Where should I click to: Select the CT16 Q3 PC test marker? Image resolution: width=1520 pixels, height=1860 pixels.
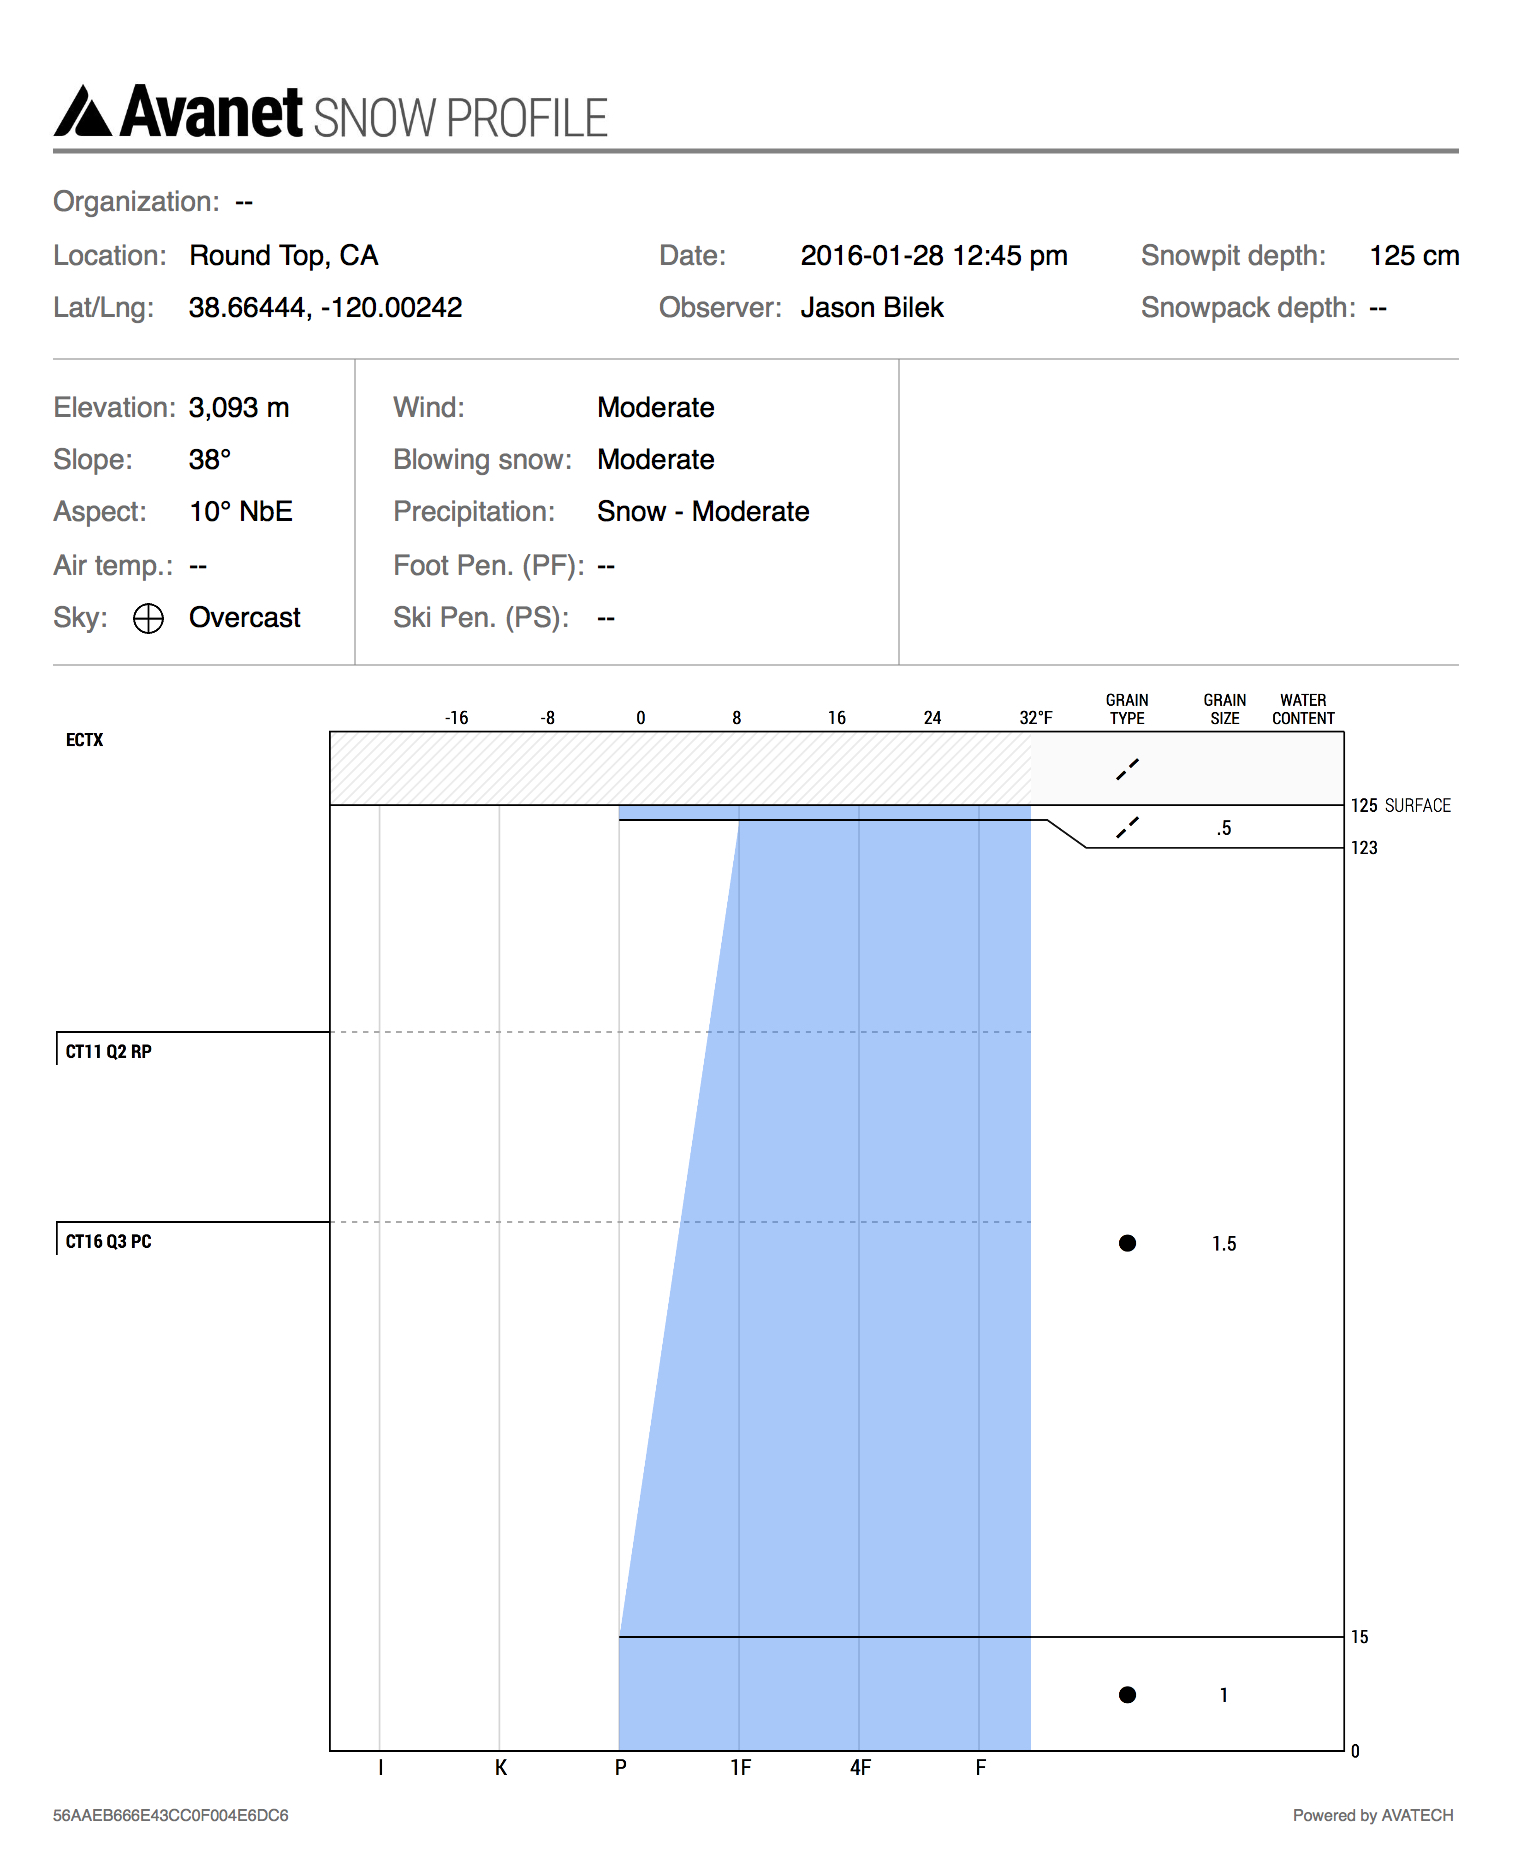point(108,1241)
